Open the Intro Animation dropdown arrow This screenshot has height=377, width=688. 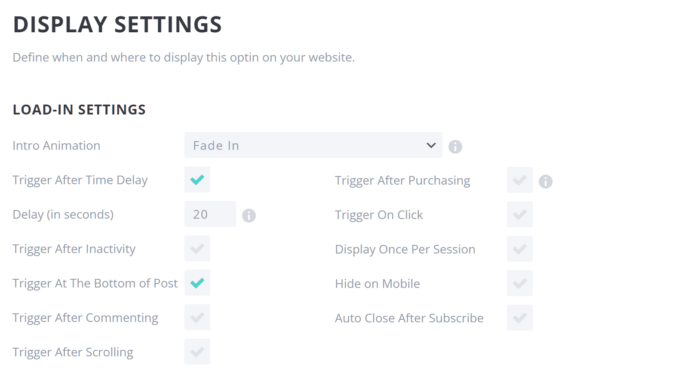coord(431,145)
